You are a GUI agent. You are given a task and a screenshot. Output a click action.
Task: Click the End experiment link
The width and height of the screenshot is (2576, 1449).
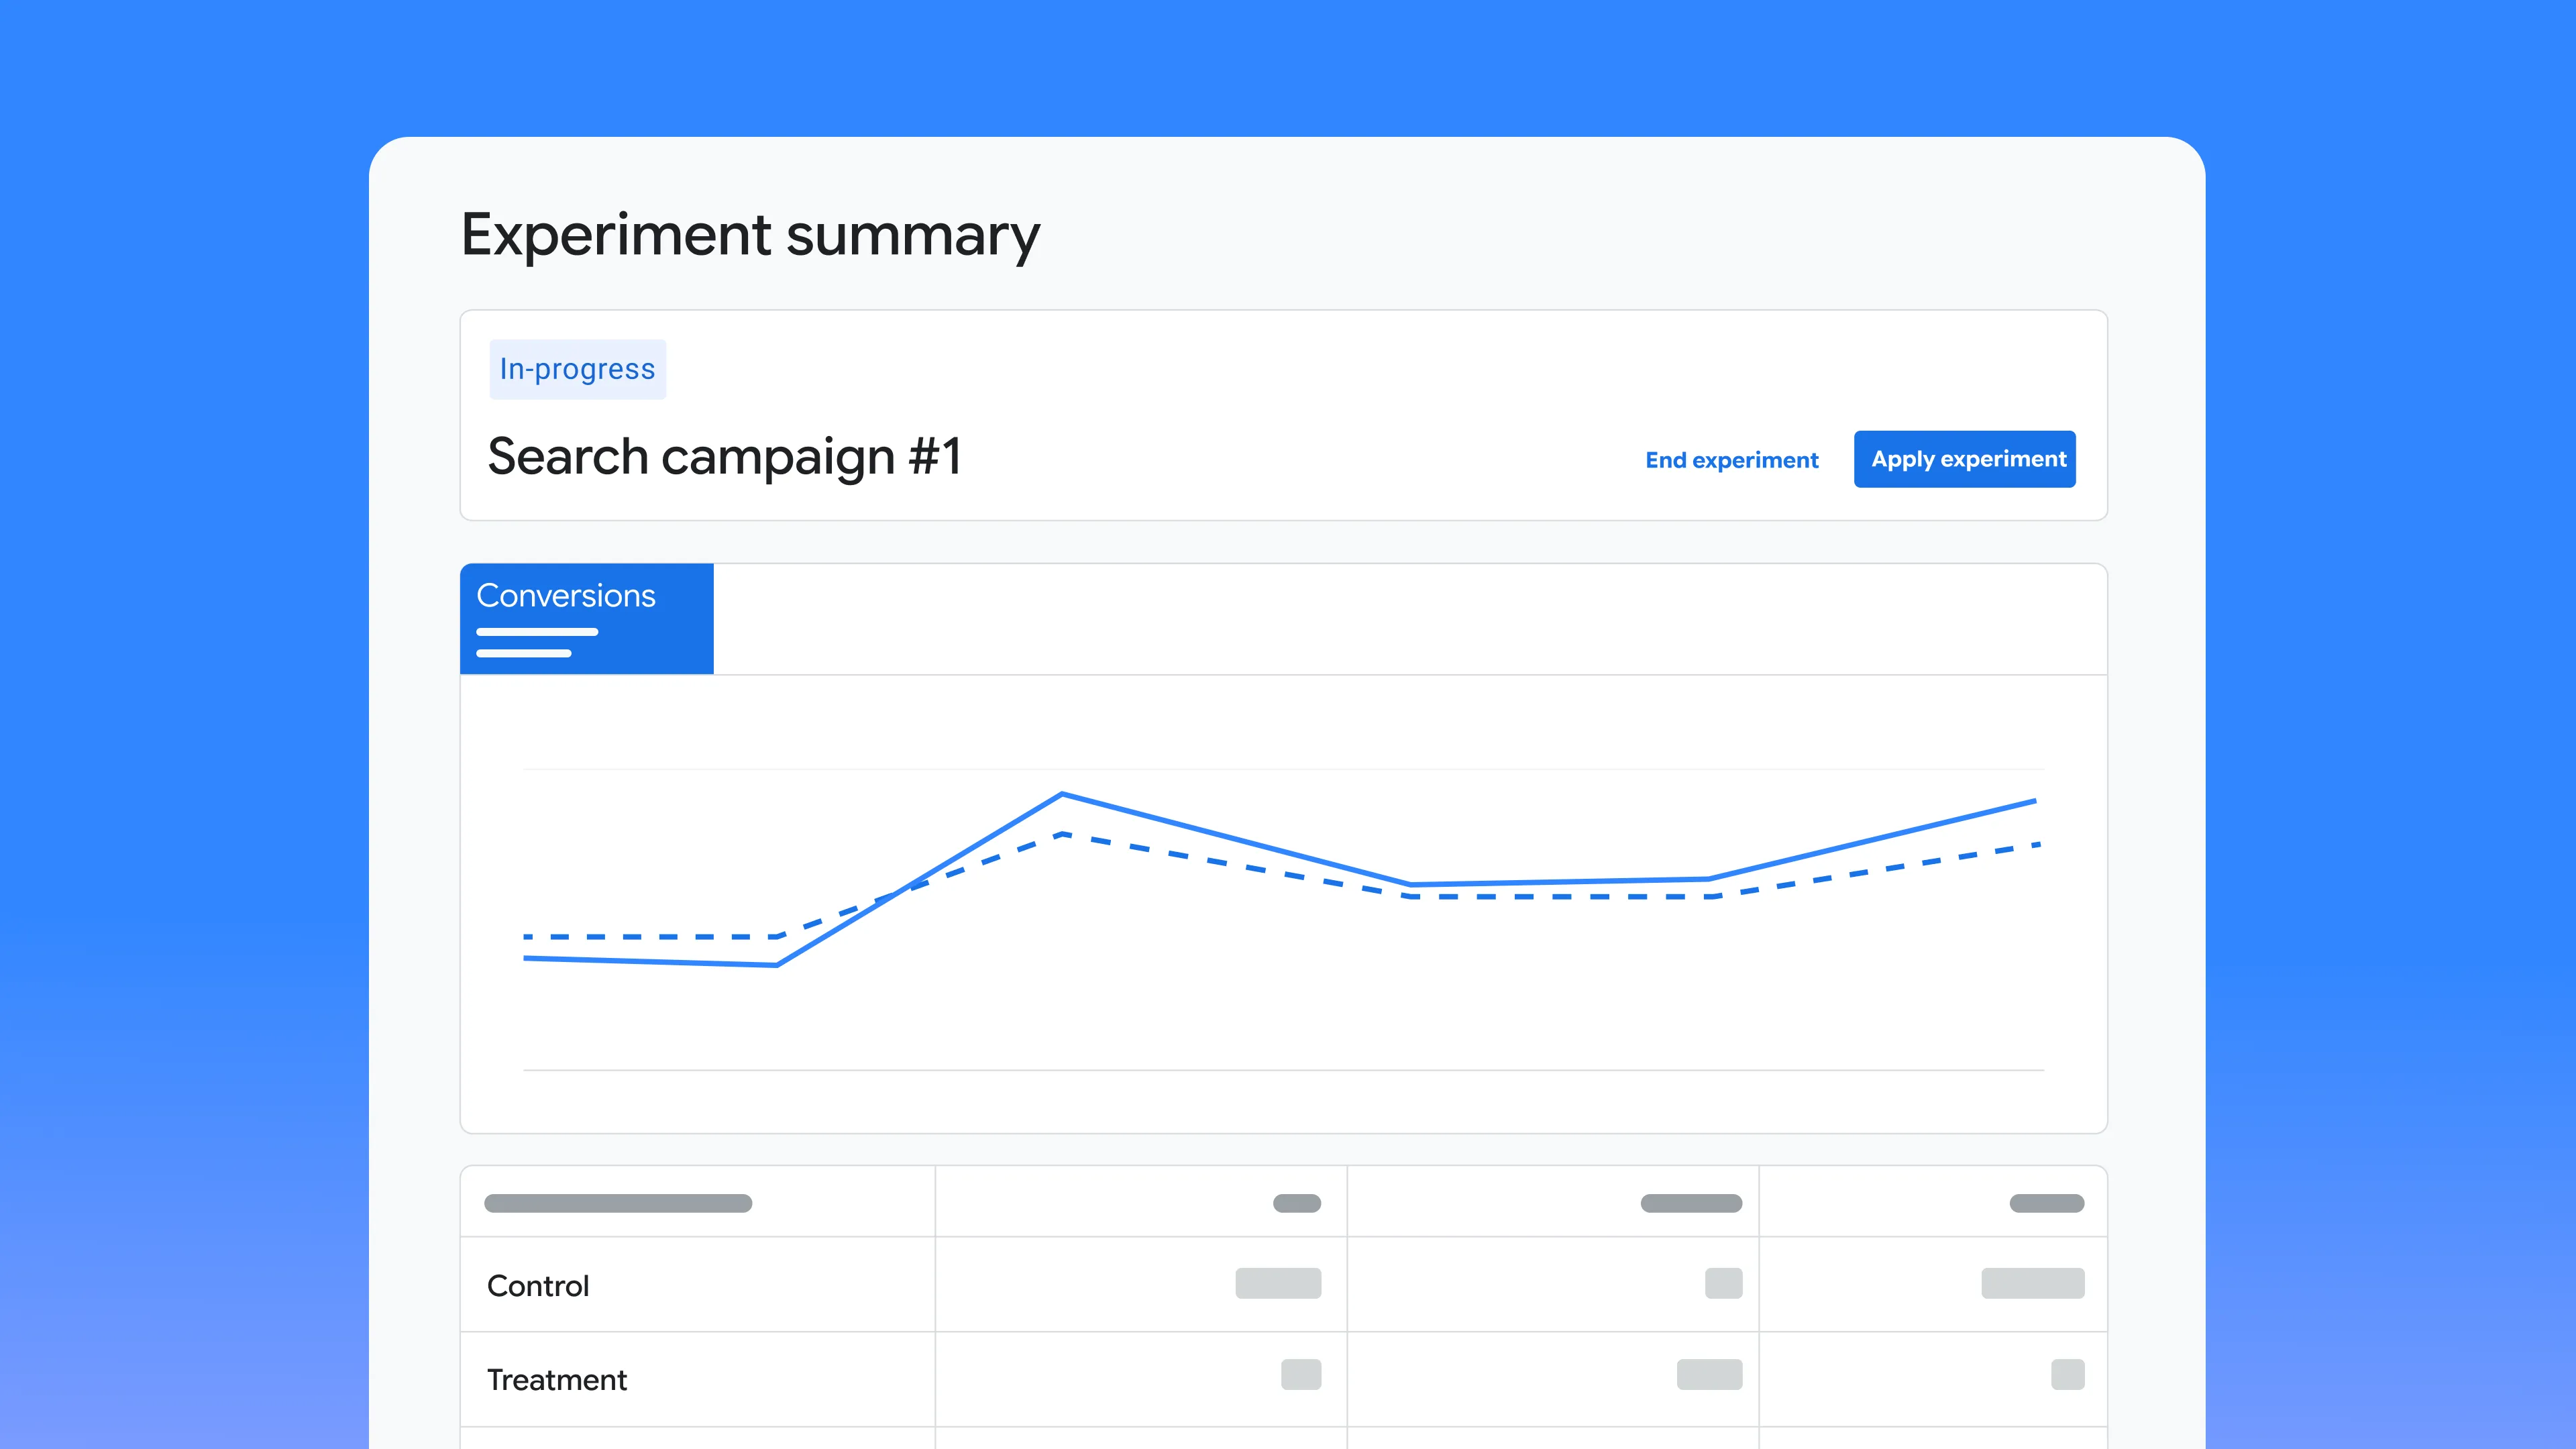1731,460
